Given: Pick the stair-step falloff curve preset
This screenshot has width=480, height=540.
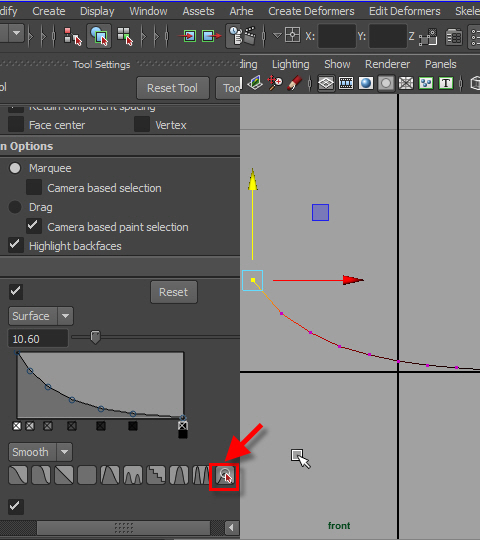Looking at the screenshot, I should [156, 475].
